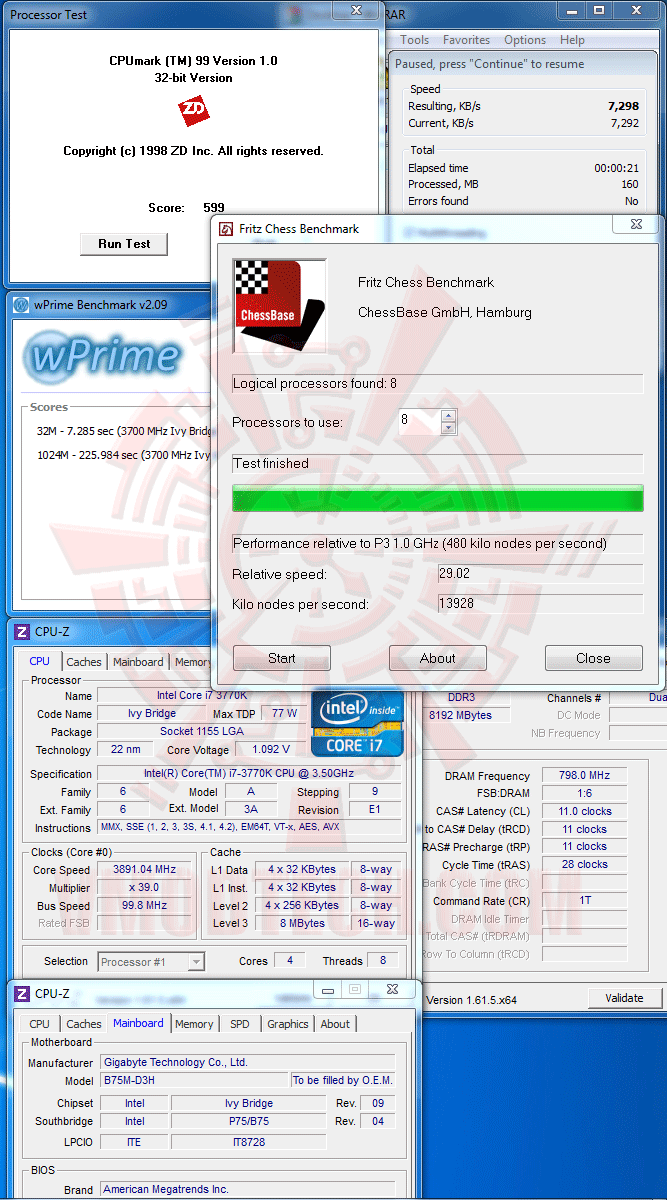Select the Memory tab in lower CPU-Z window
This screenshot has width=667, height=1200.
(x=194, y=1024)
